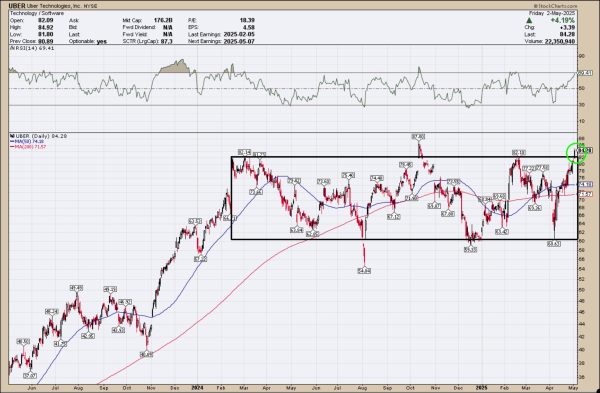
Task: Select the Technology / Software sector label
Action: [37, 13]
